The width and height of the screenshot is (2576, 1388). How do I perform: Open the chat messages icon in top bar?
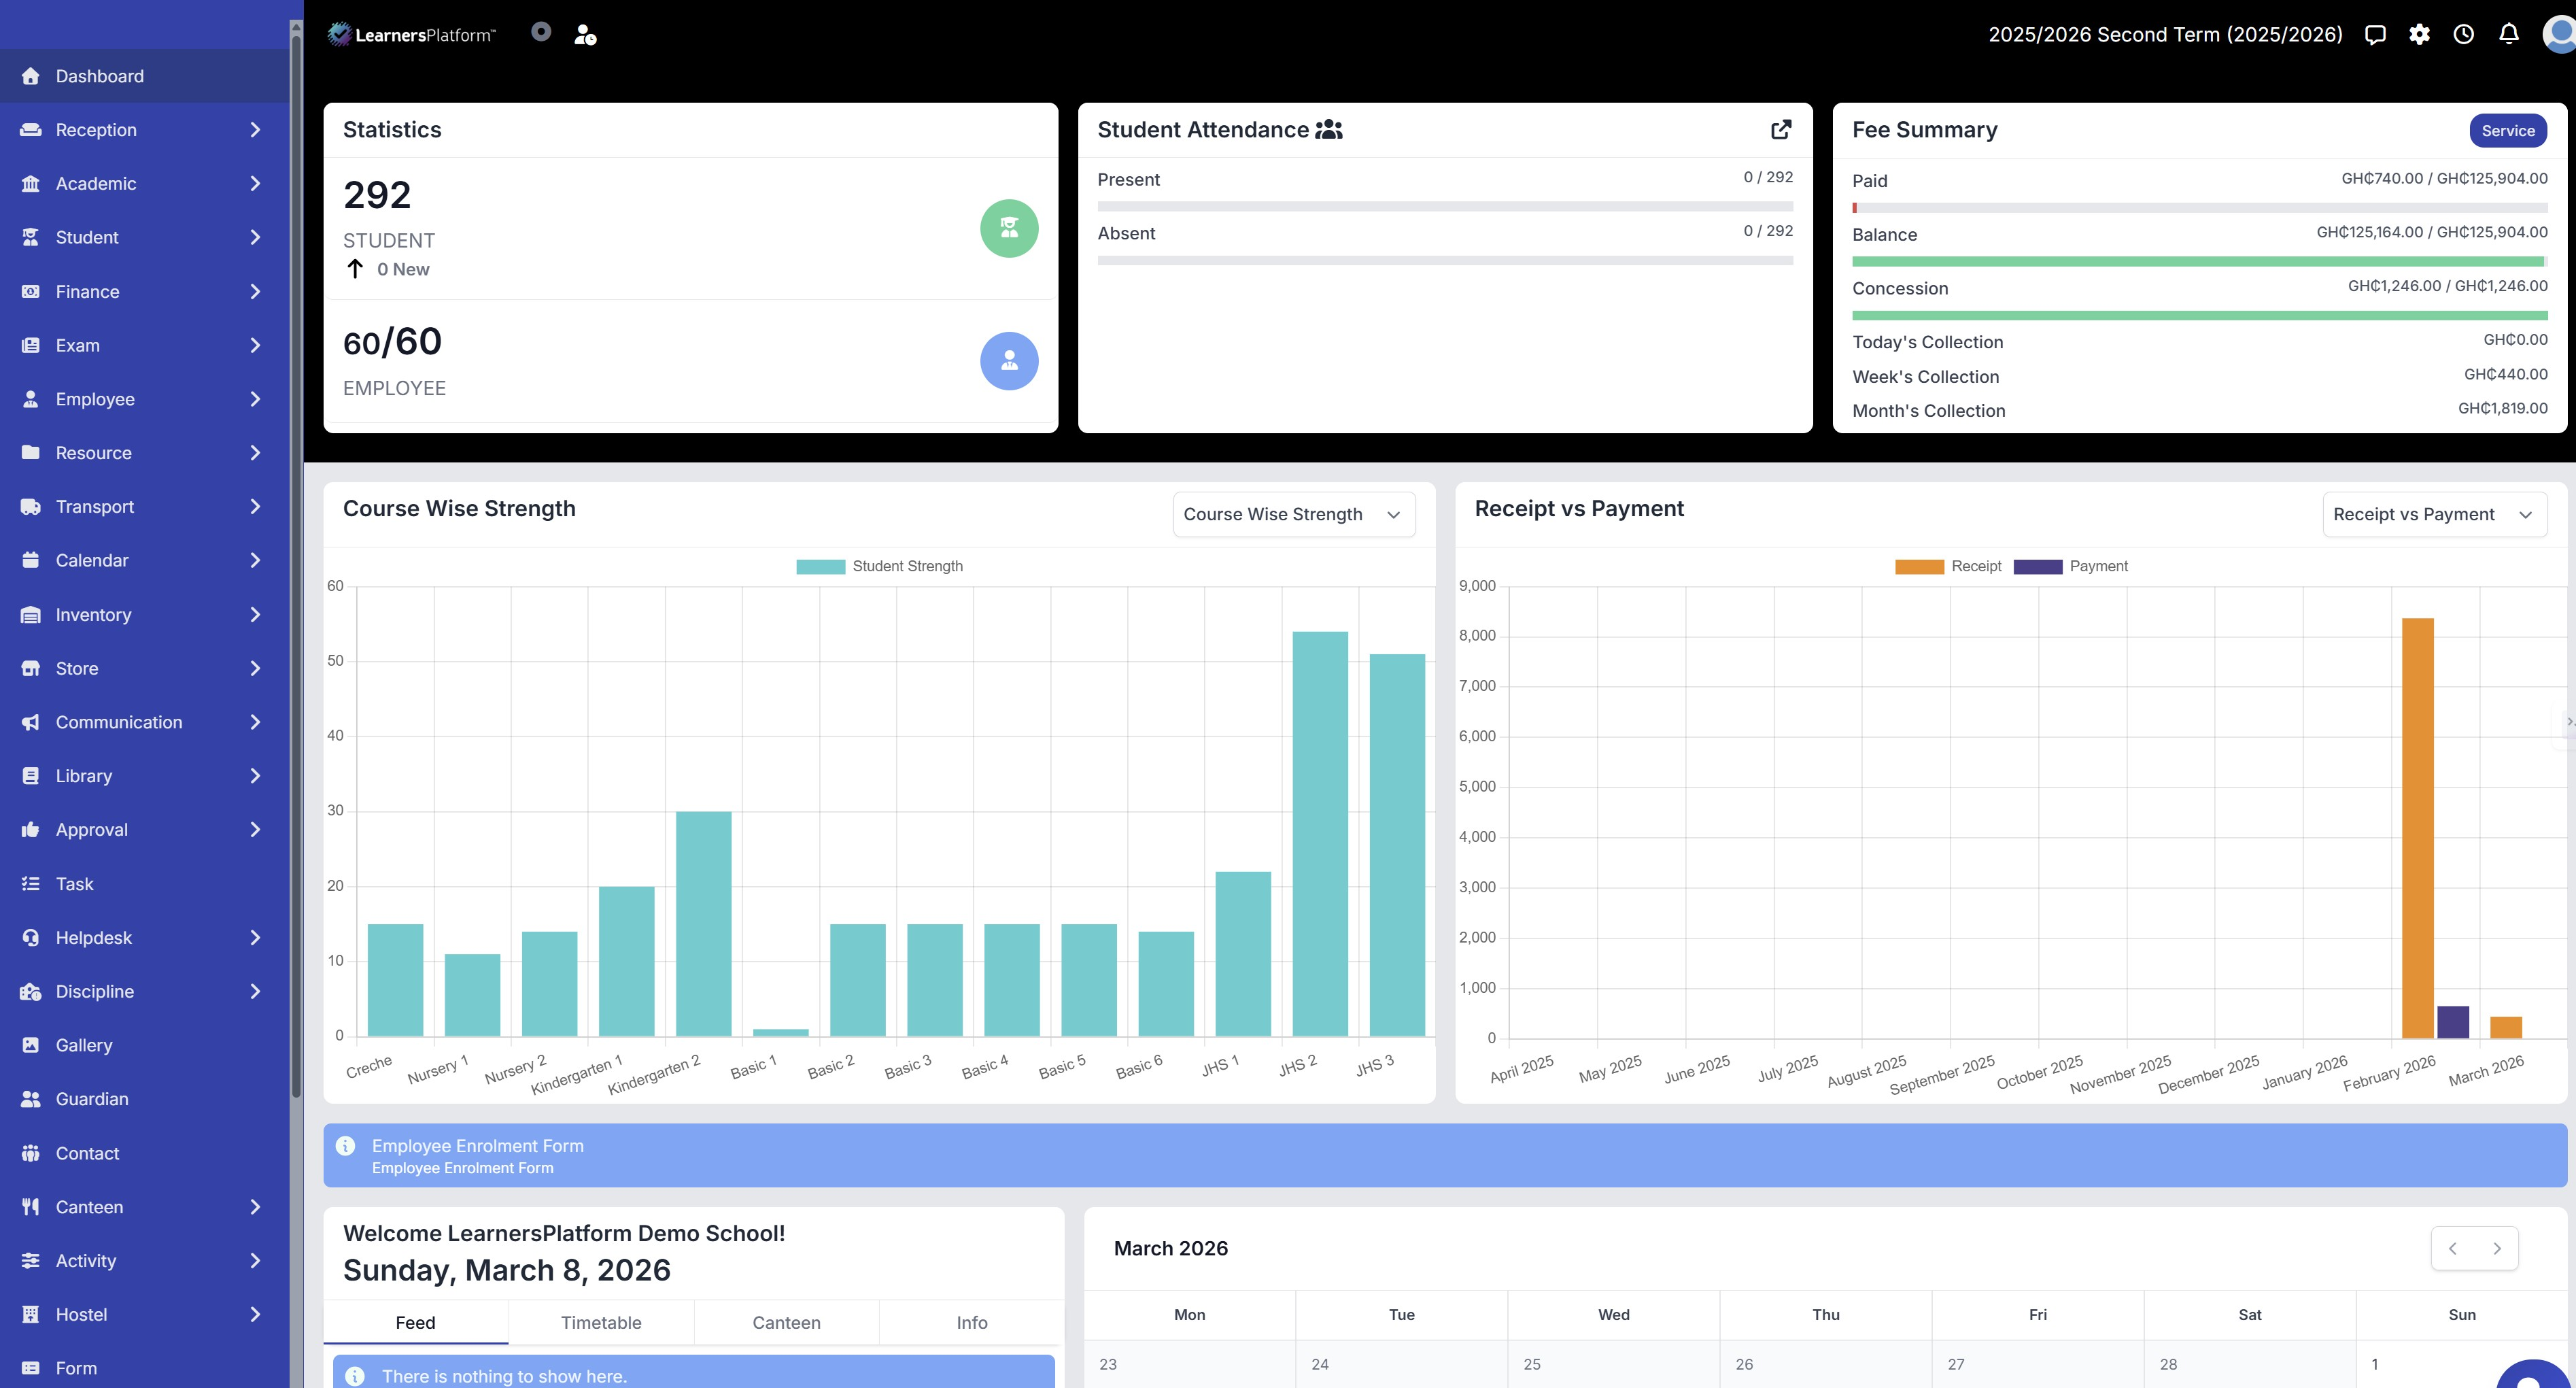2376,34
